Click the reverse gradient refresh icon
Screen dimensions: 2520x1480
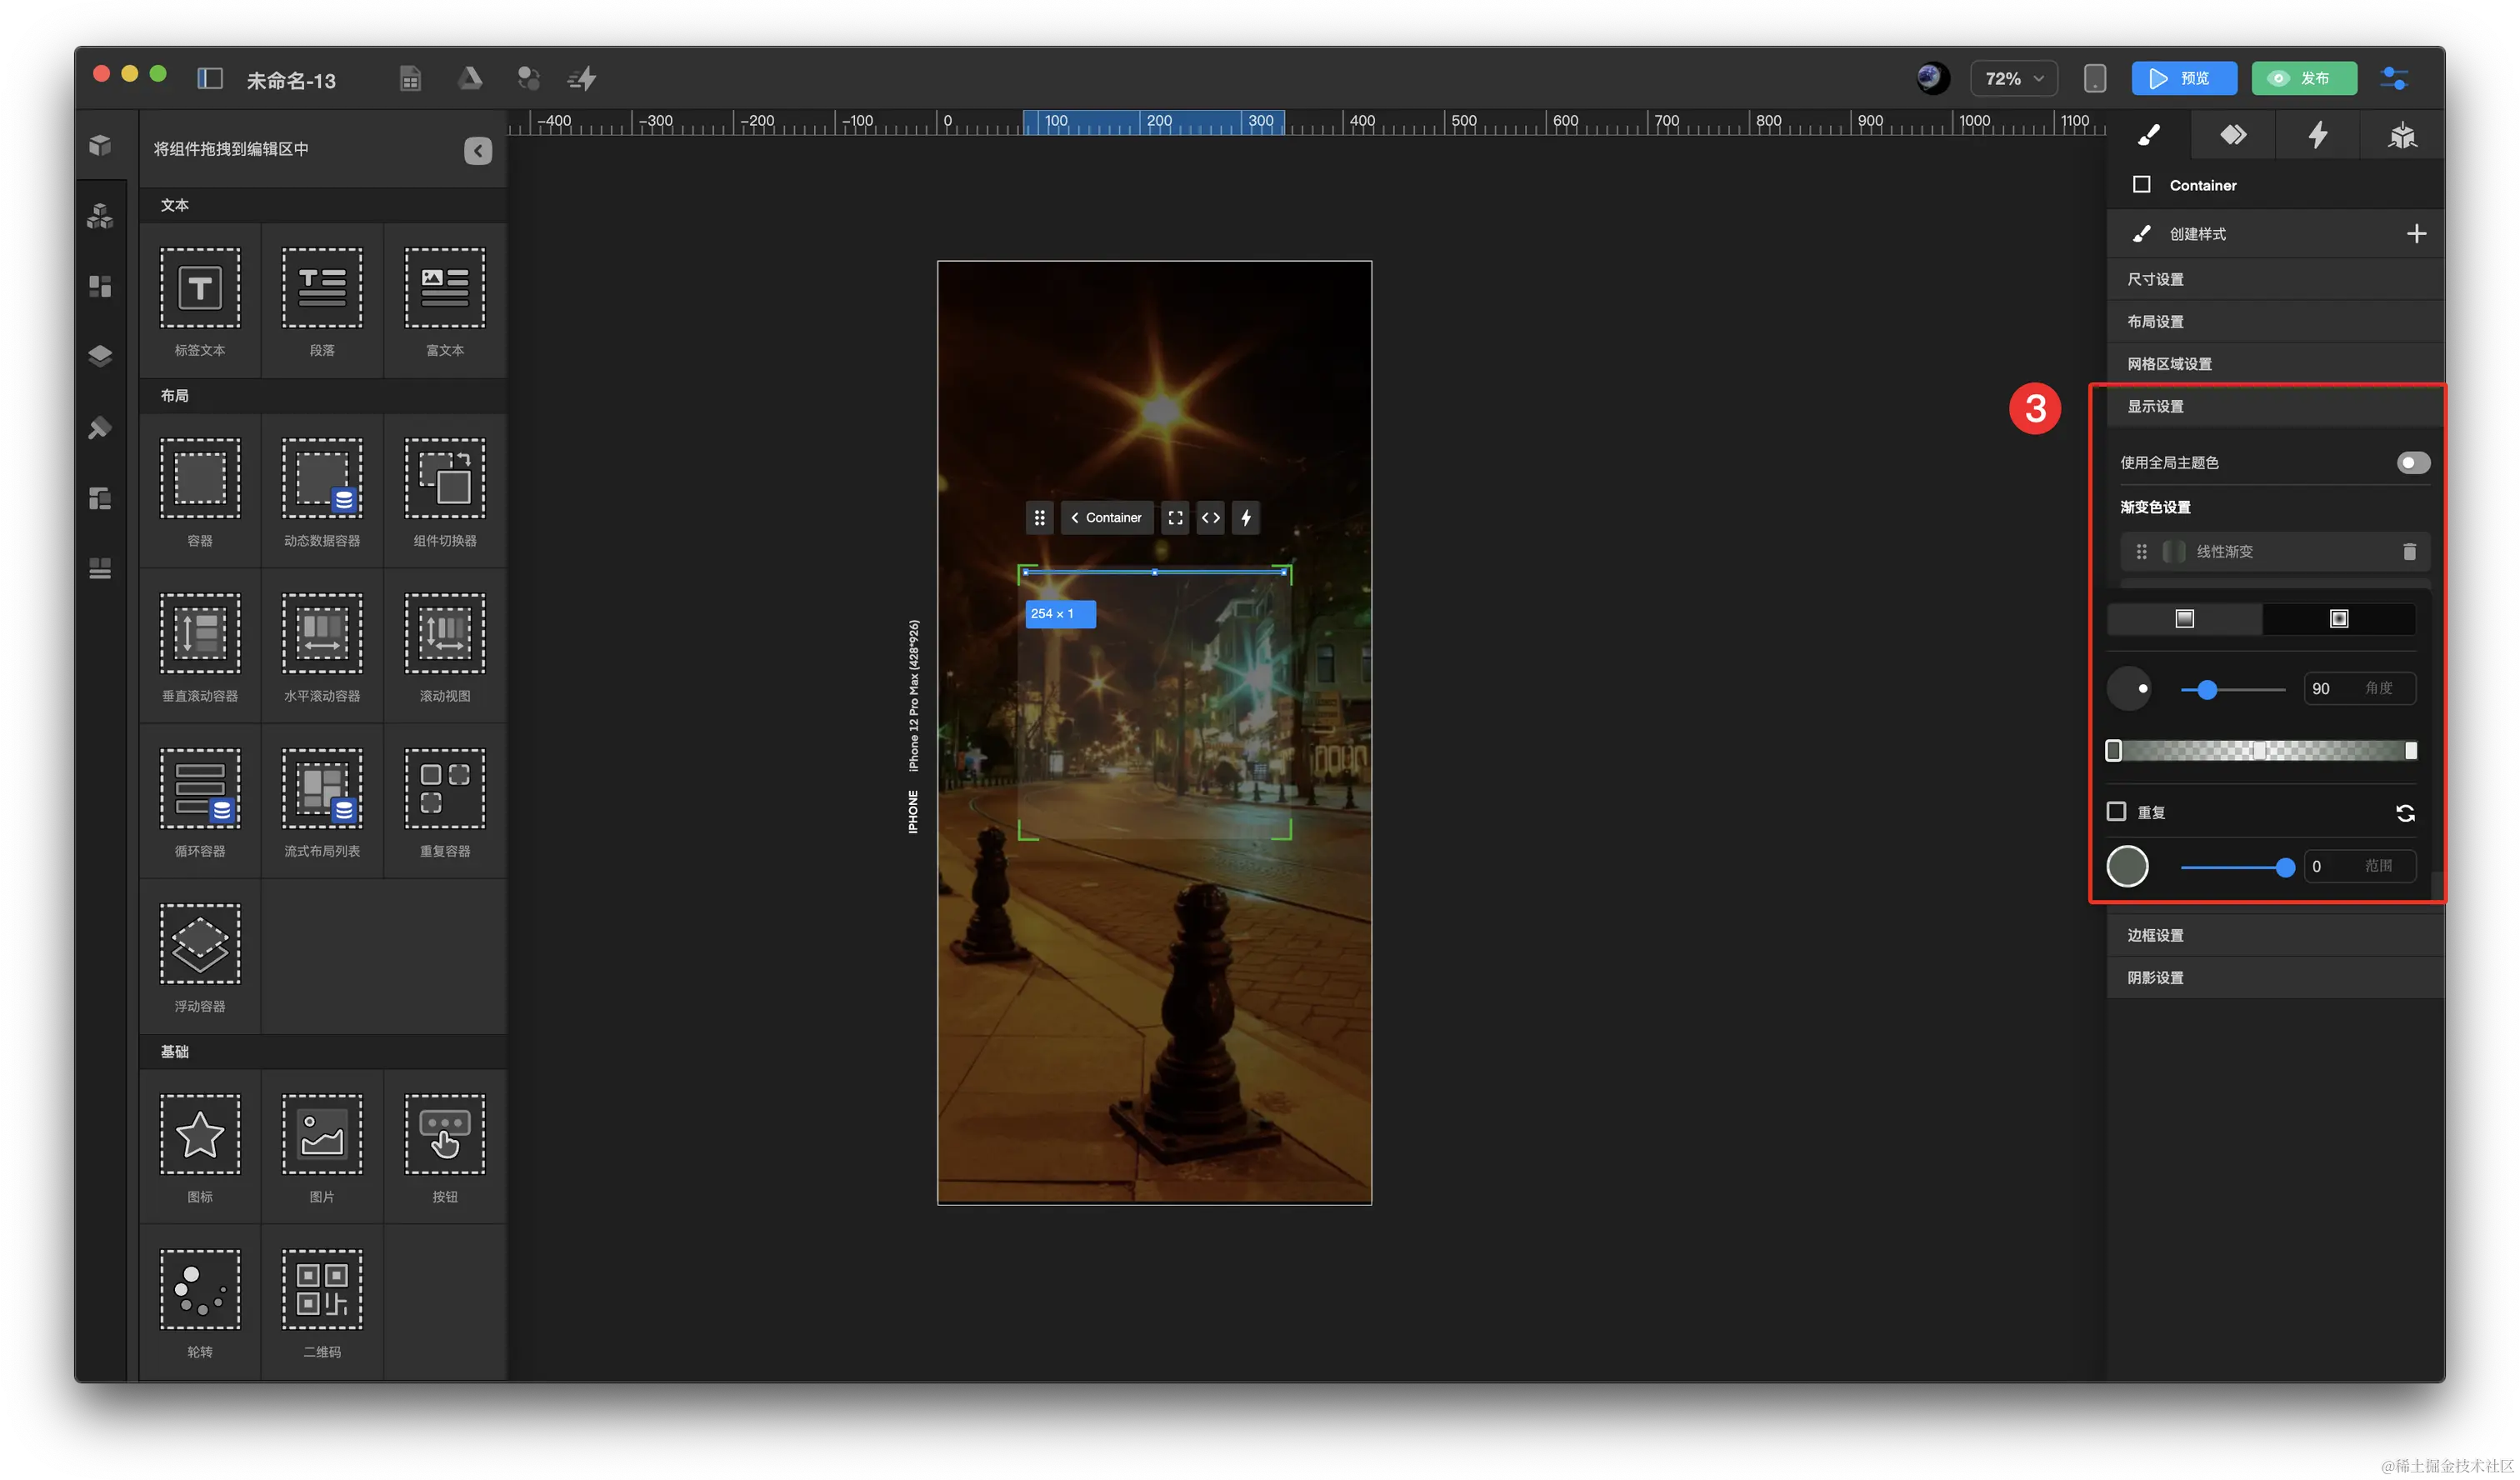2405,813
